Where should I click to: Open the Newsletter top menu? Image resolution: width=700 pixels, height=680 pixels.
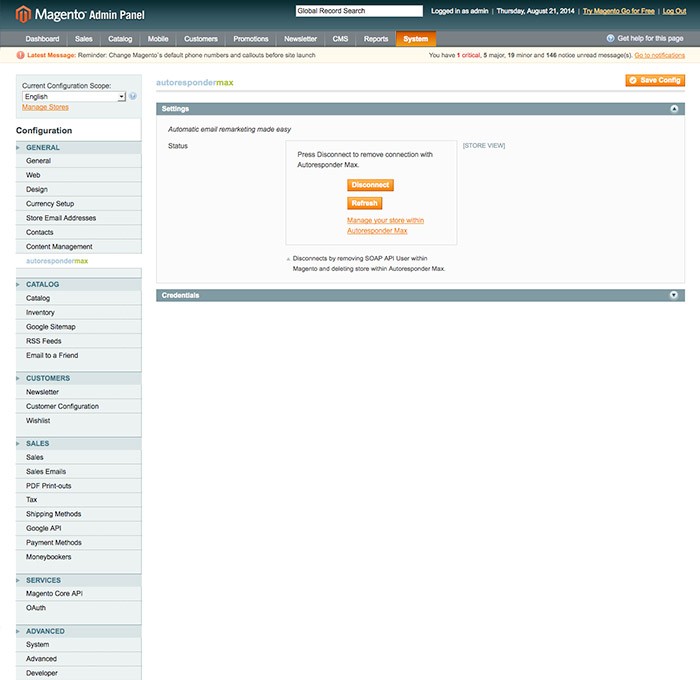(x=300, y=39)
